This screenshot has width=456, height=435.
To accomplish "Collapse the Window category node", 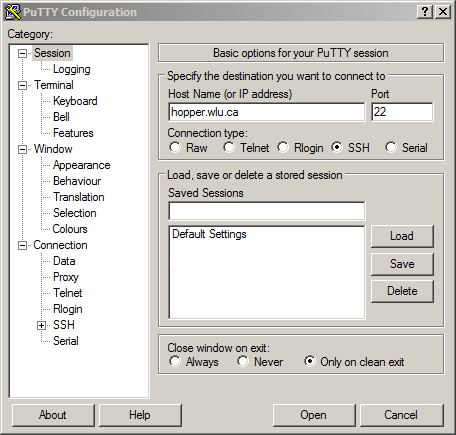I will (x=22, y=149).
